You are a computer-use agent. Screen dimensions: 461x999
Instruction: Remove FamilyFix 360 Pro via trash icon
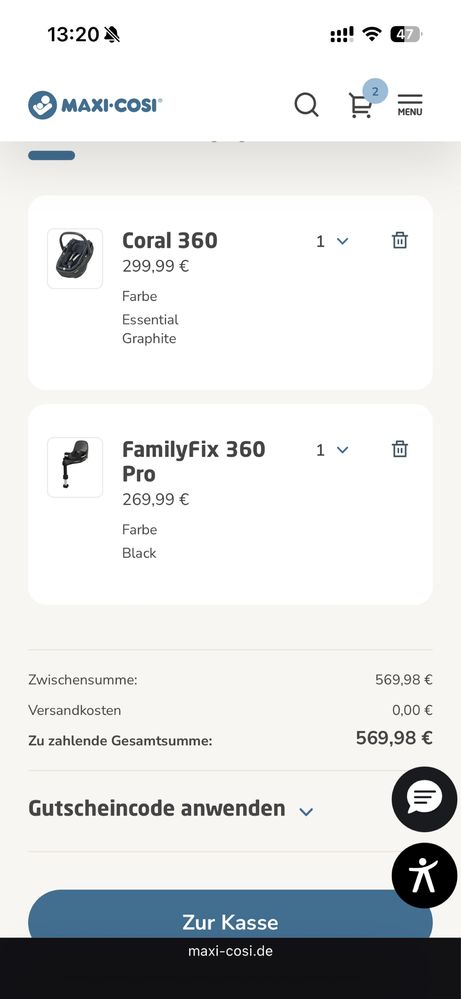coord(400,449)
